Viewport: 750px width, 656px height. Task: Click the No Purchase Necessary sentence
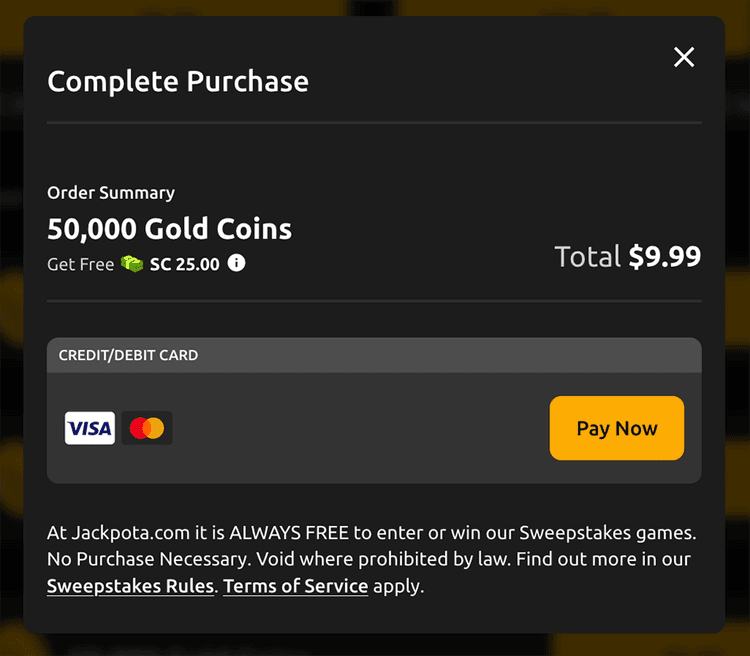click(149, 559)
